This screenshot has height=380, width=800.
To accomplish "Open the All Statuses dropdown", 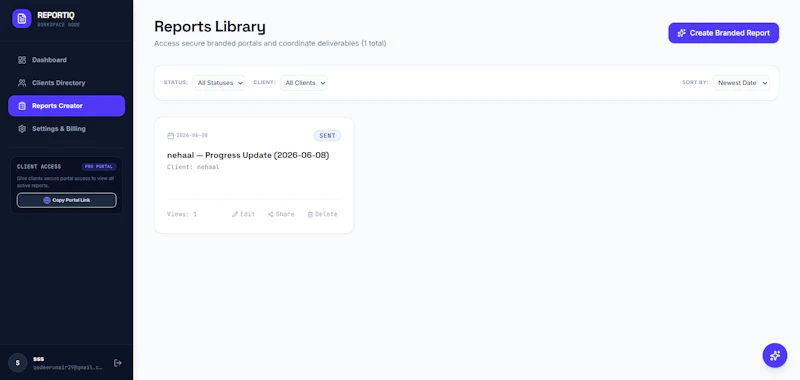I will click(218, 83).
